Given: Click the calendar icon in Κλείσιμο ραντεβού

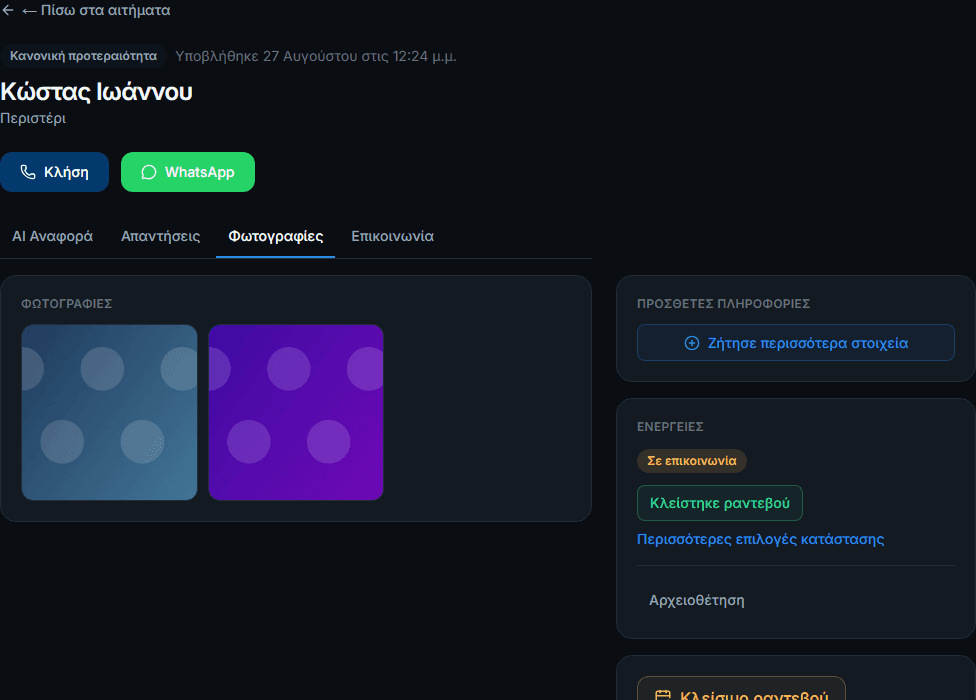Looking at the screenshot, I should coord(663,695).
